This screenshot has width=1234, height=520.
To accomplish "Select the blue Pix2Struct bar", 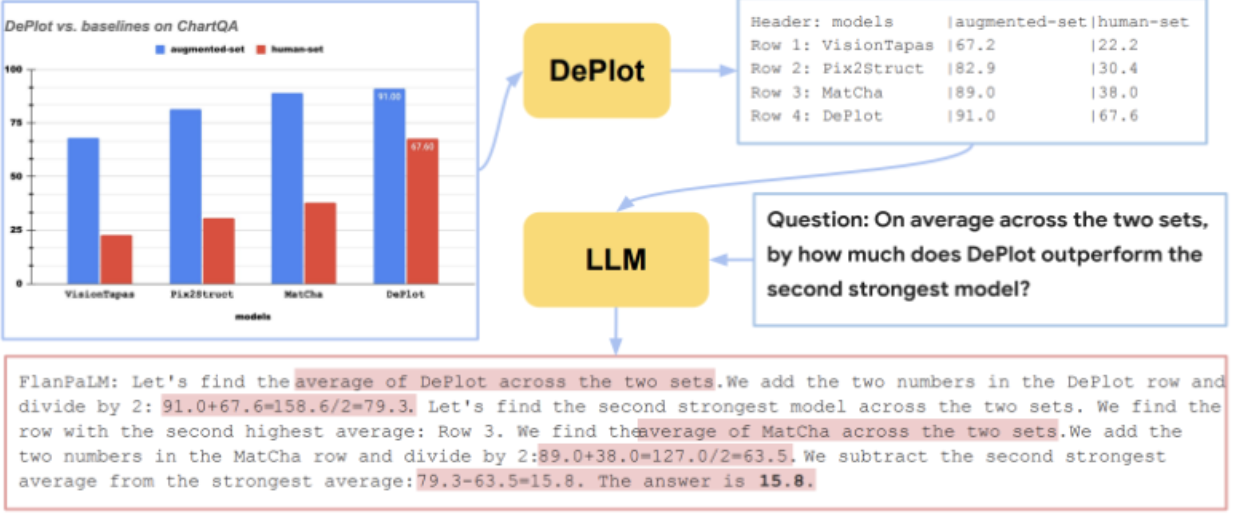I will click(185, 196).
